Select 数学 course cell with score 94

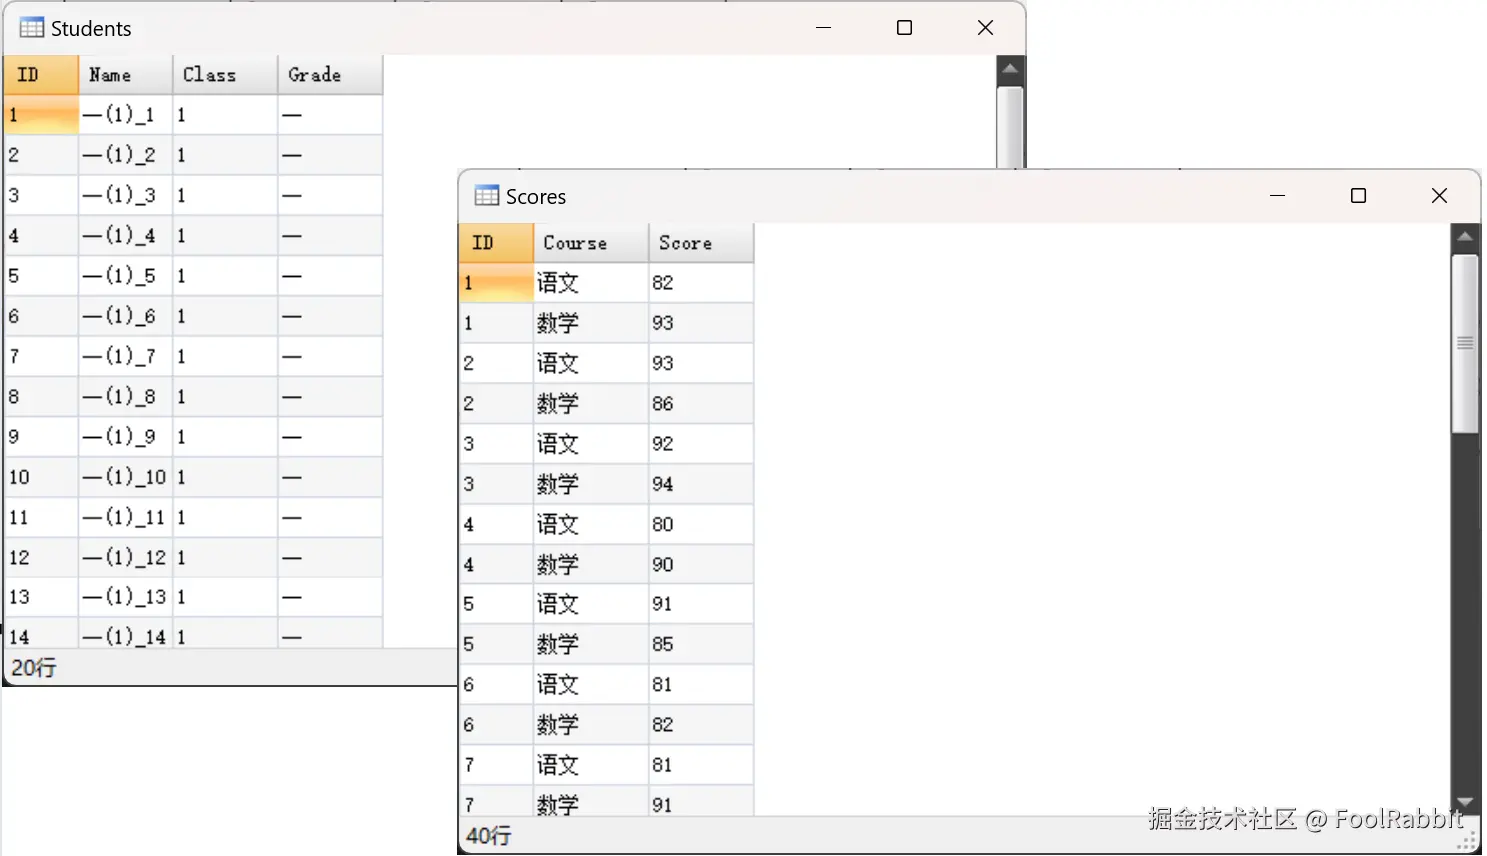coord(591,484)
